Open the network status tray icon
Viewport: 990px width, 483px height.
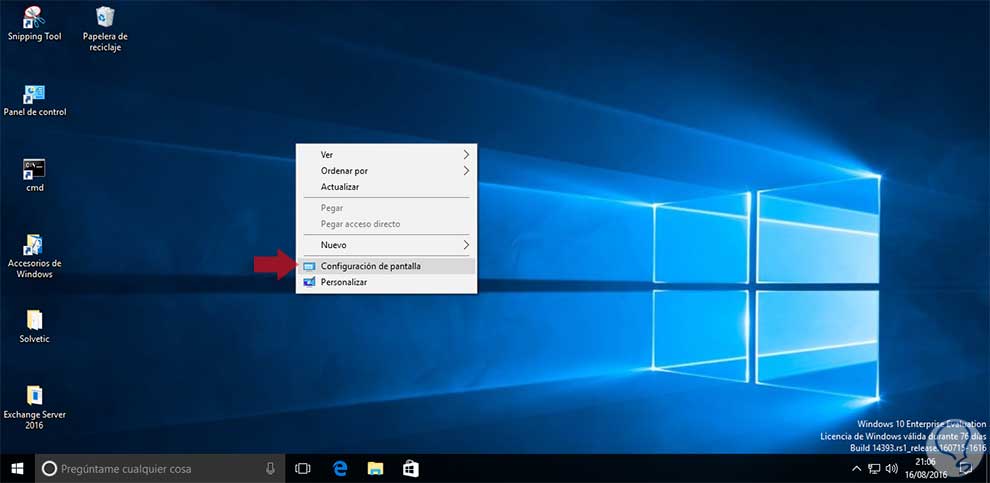874,468
